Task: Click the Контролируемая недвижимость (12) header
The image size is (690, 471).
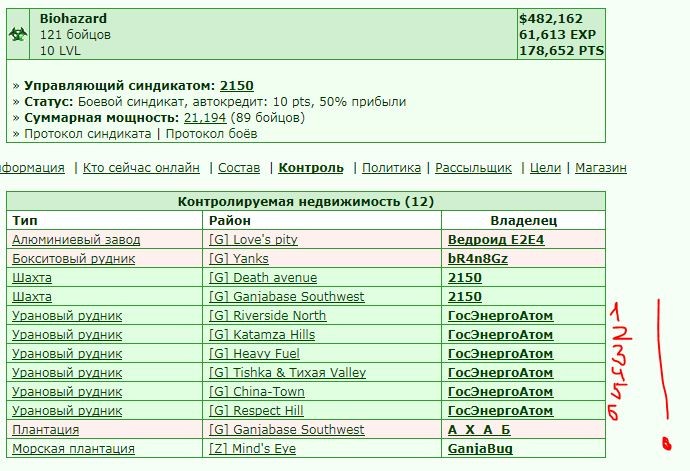Action: [x=306, y=202]
